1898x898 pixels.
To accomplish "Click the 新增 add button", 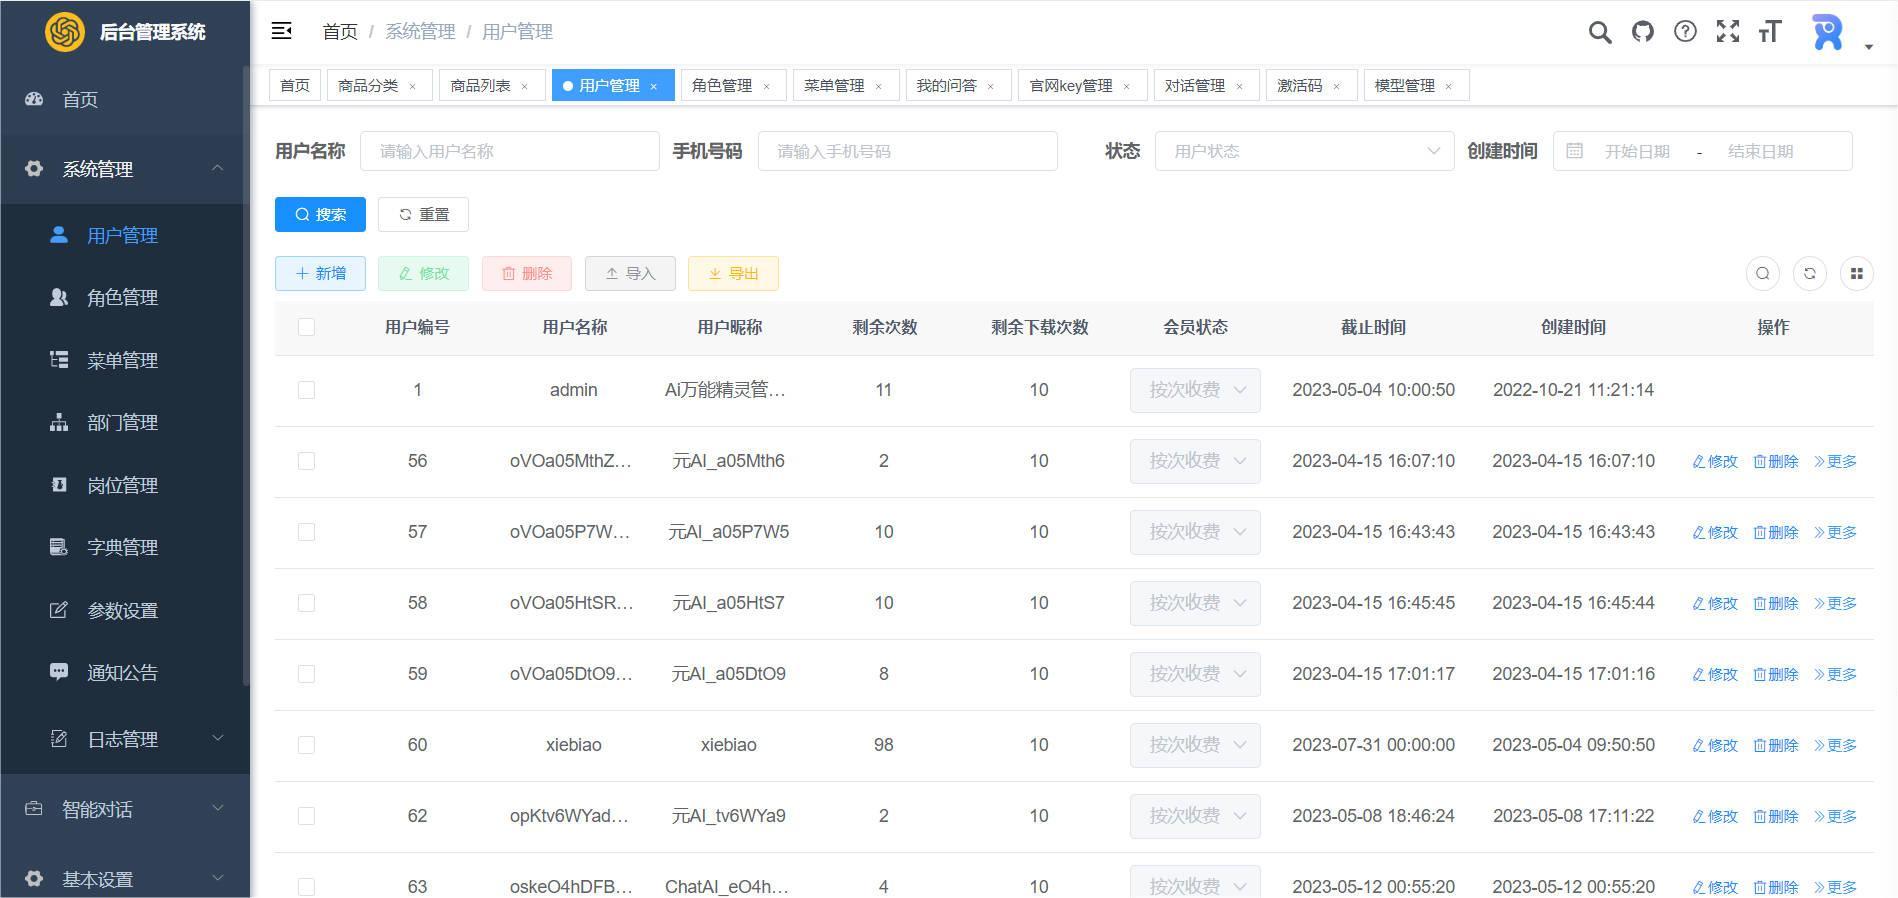I will pyautogui.click(x=320, y=273).
